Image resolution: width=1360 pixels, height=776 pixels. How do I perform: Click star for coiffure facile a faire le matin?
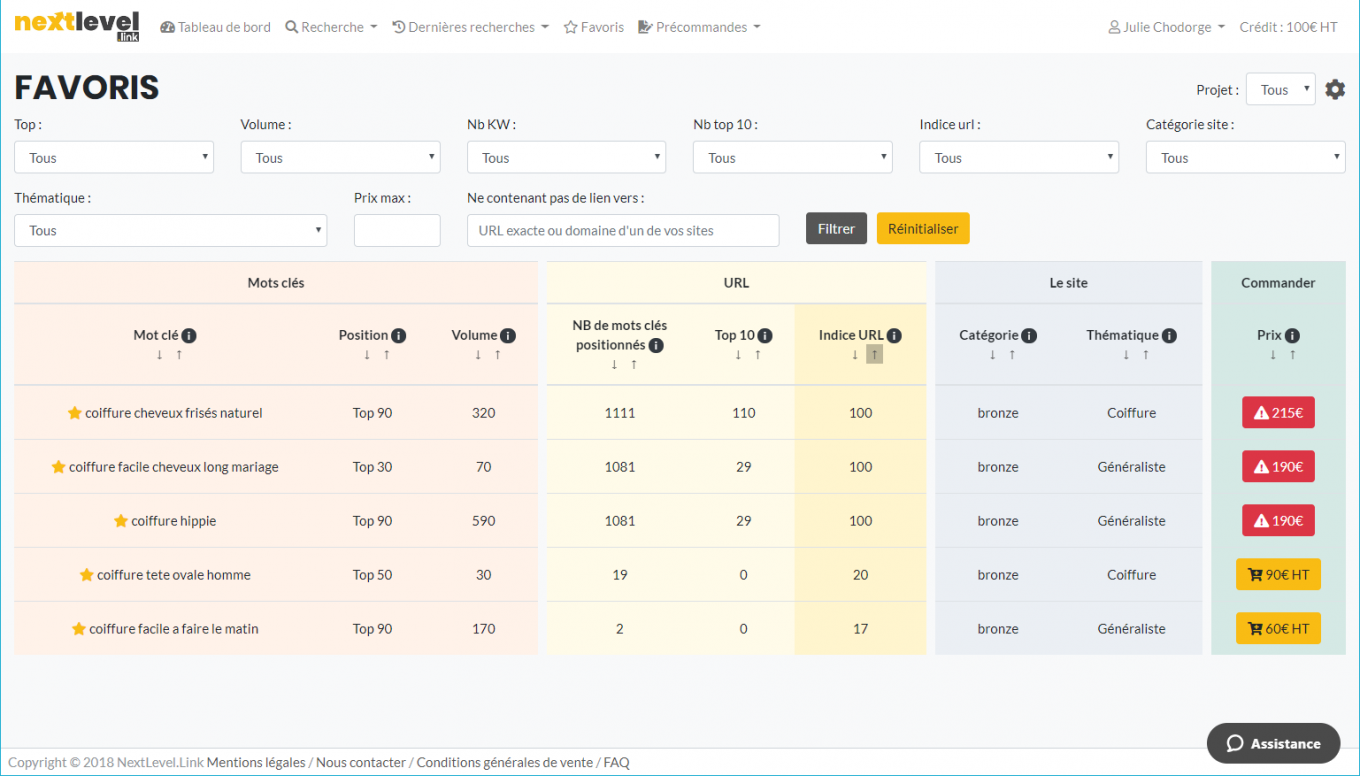point(79,629)
